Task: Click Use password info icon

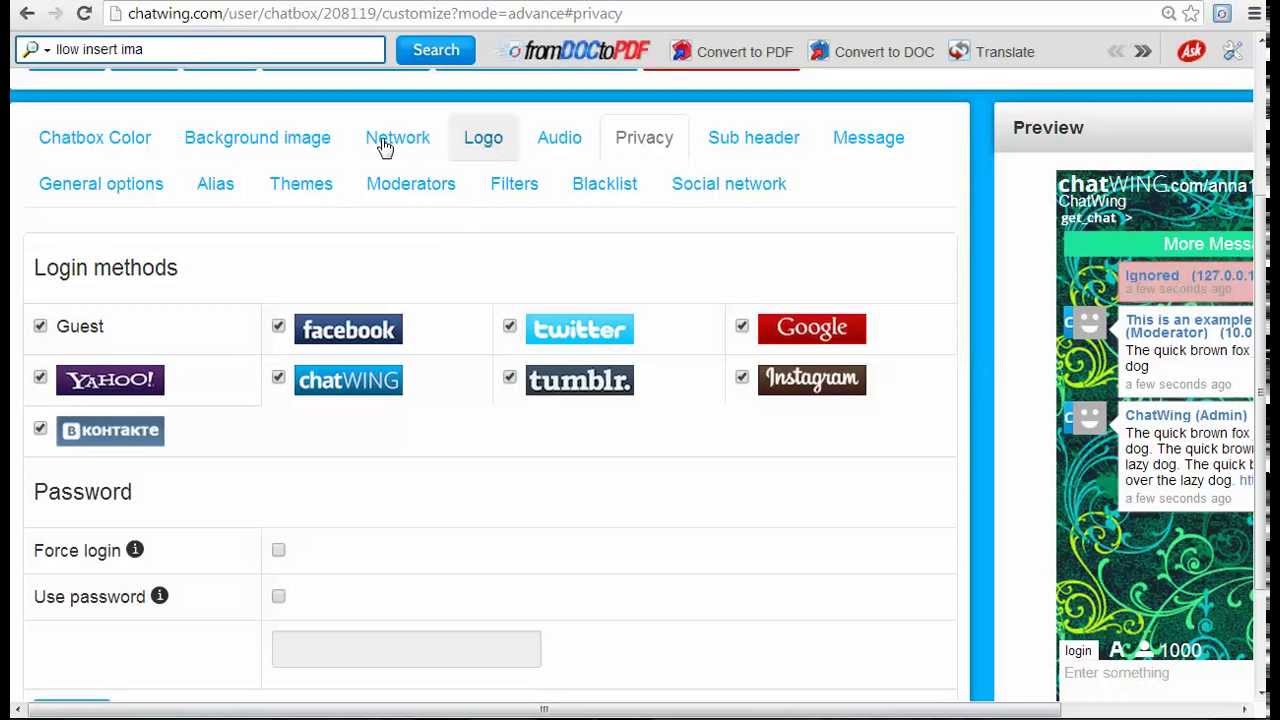Action: coord(159,595)
